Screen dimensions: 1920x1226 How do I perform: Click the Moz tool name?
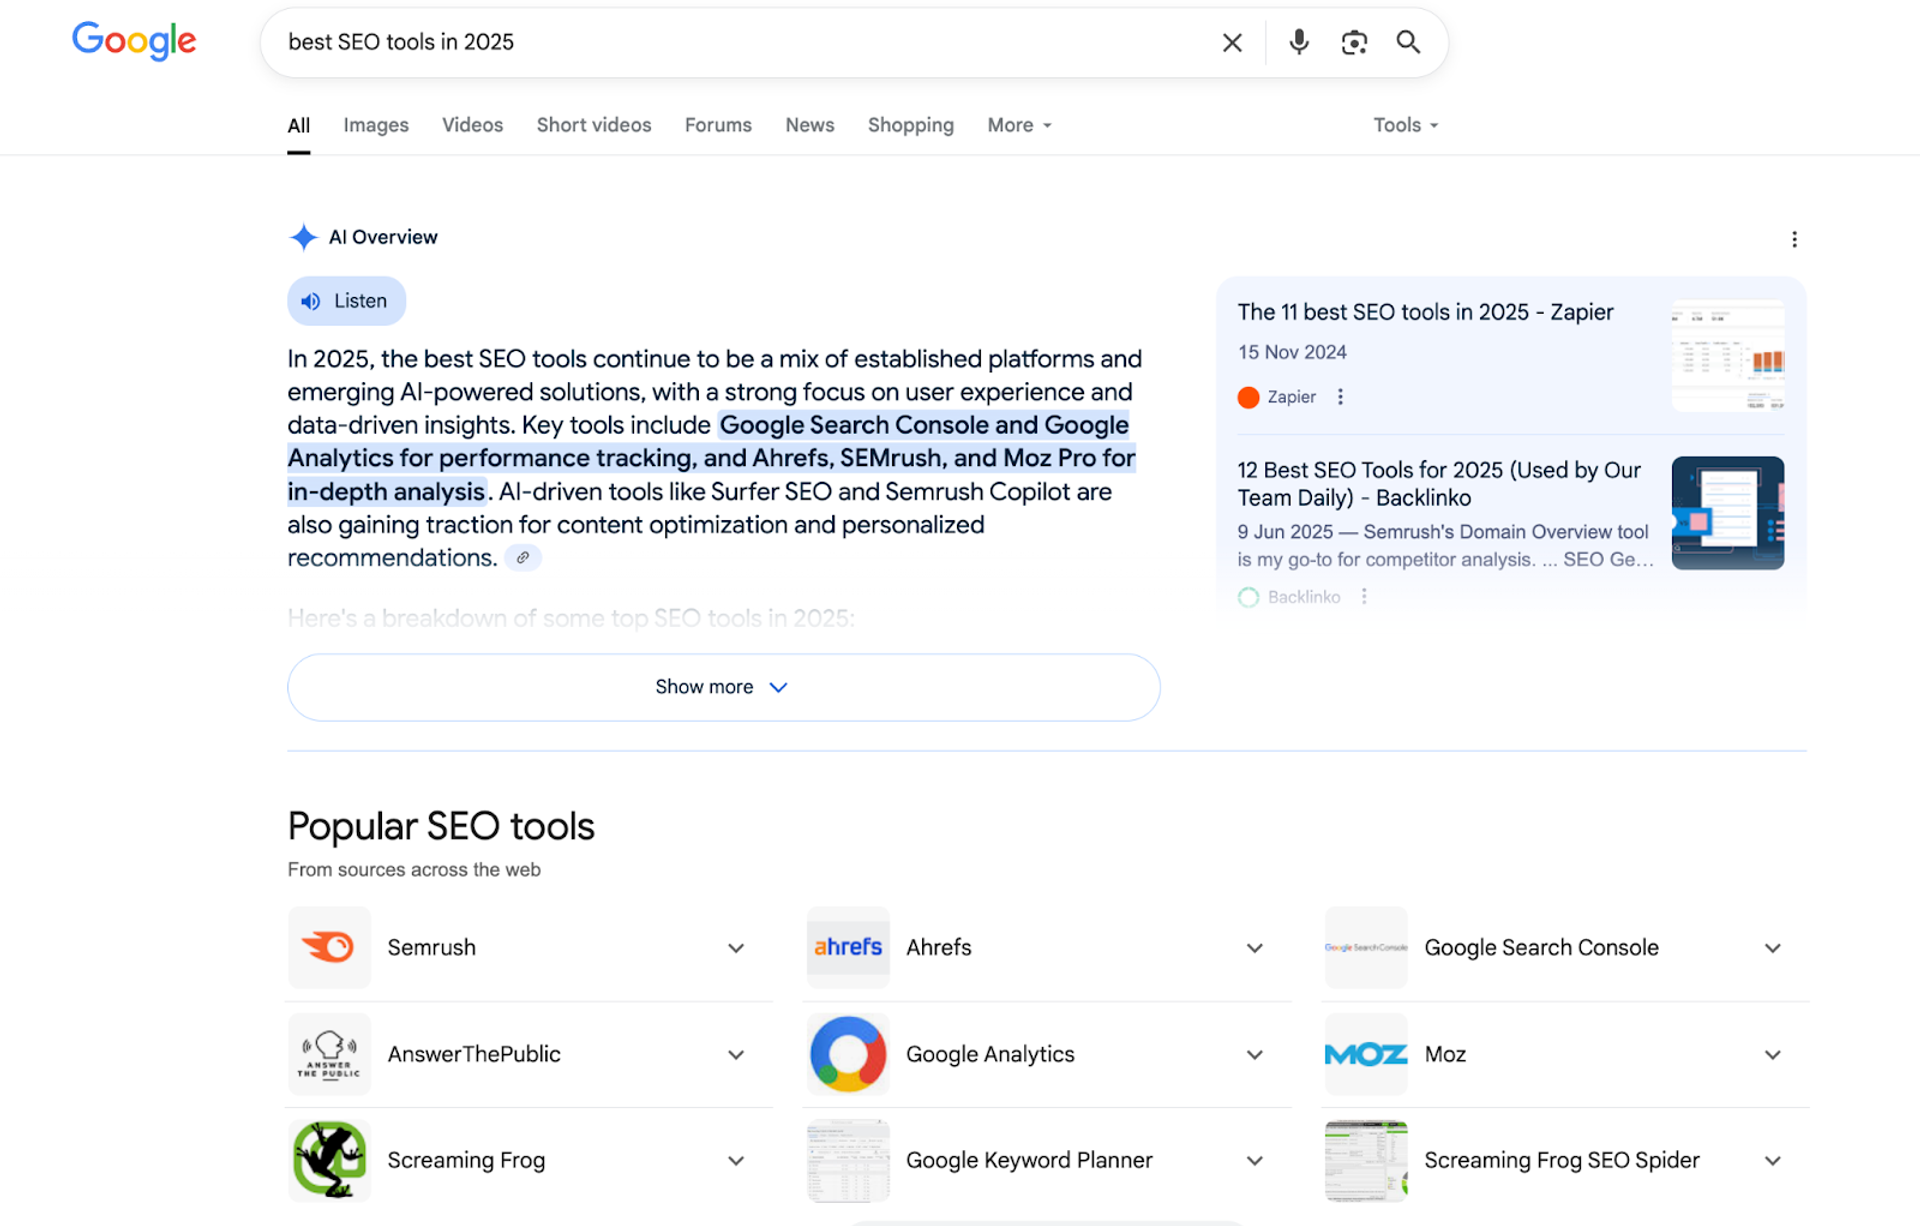point(1445,1054)
